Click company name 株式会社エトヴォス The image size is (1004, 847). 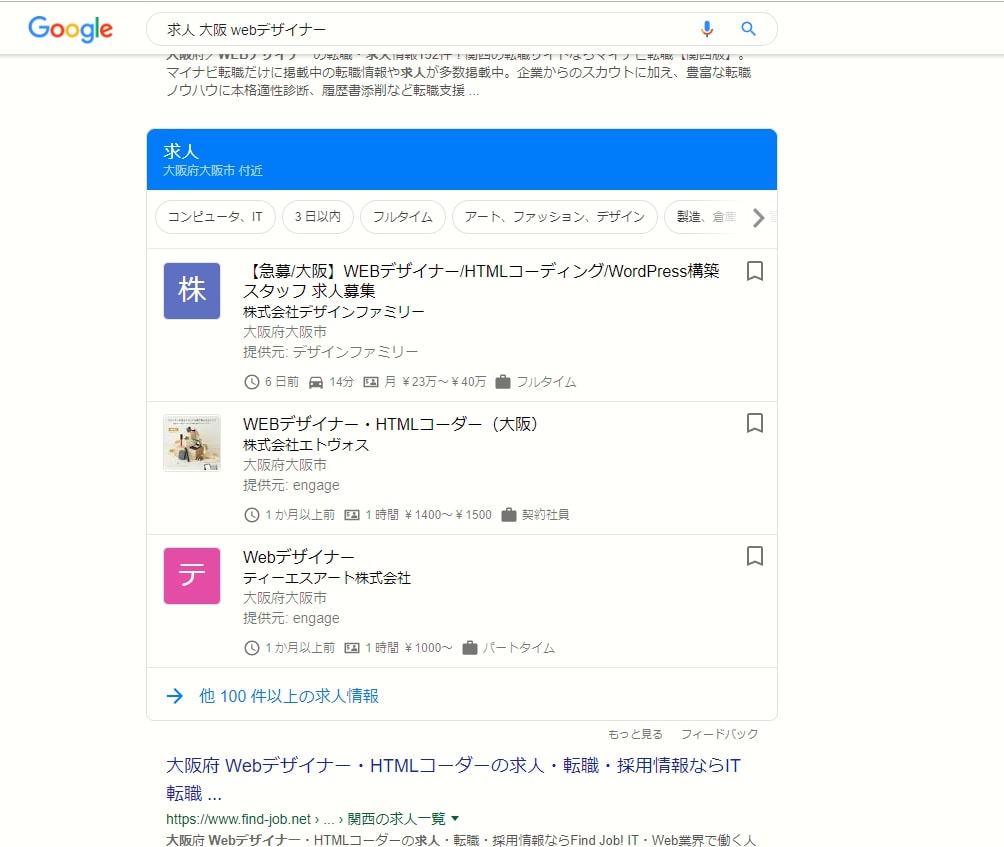(x=306, y=445)
